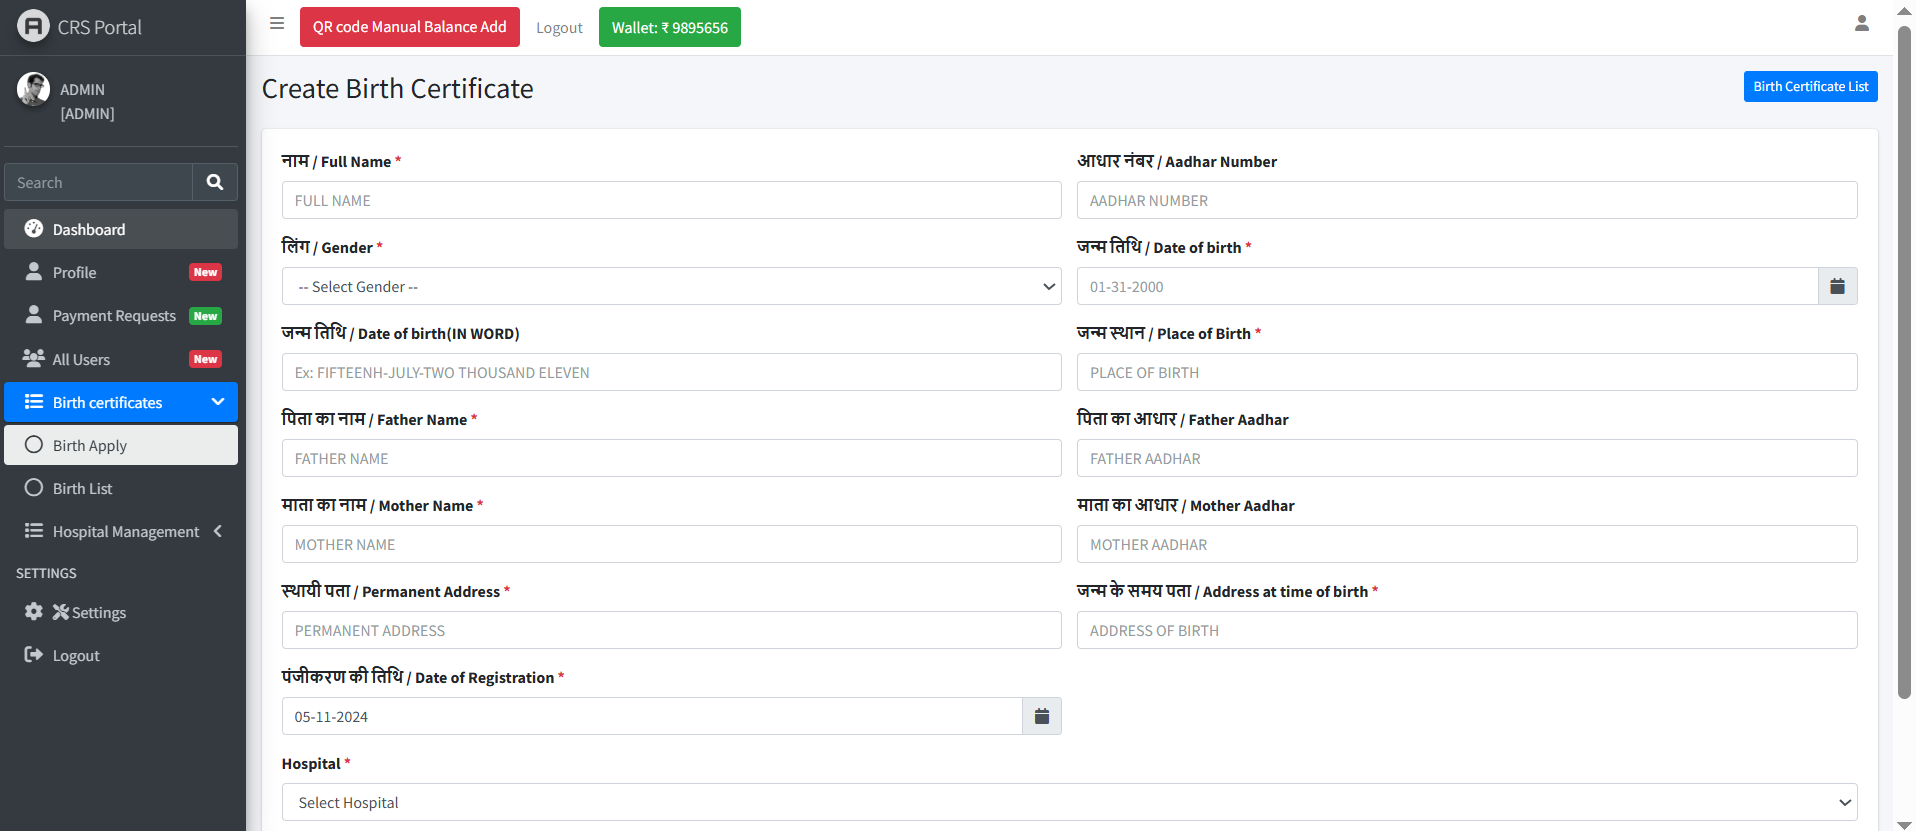Expand the Select Gender dropdown
The image size is (1916, 831).
click(671, 287)
